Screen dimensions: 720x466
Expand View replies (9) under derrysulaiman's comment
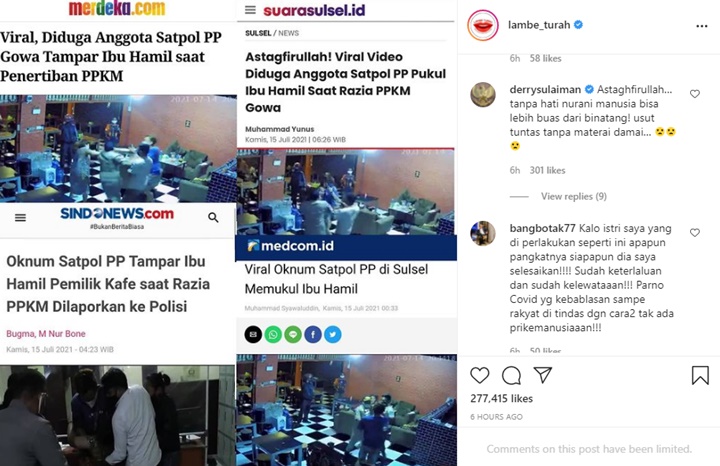[x=574, y=197]
